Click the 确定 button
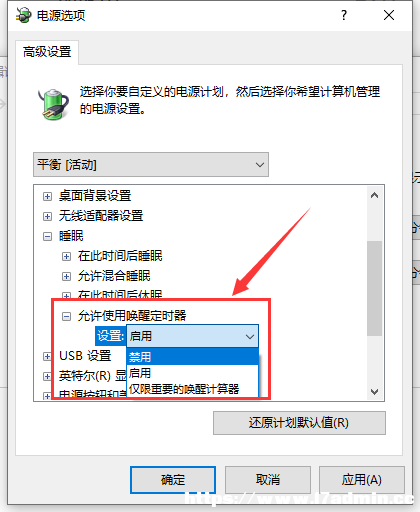 173,480
